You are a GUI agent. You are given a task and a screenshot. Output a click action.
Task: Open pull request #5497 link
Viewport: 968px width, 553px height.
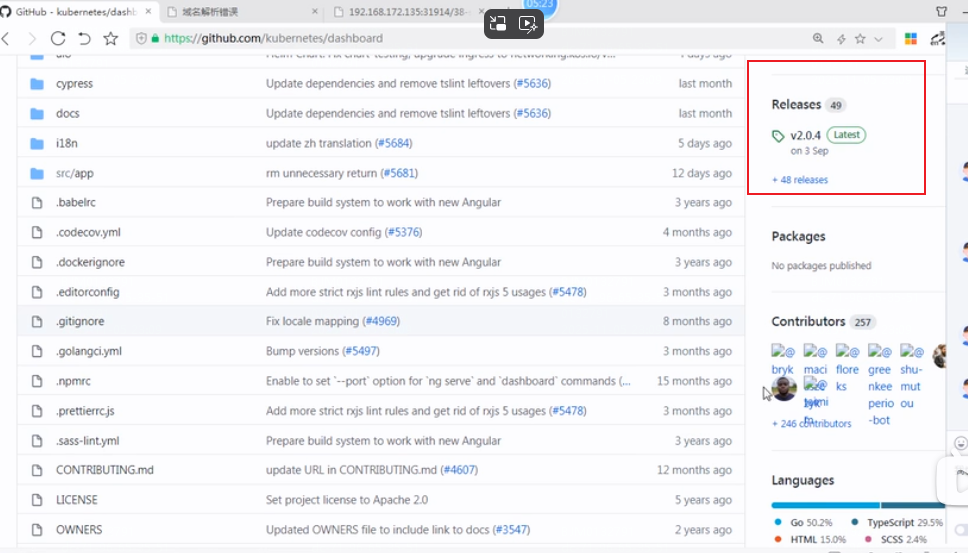[x=361, y=351]
